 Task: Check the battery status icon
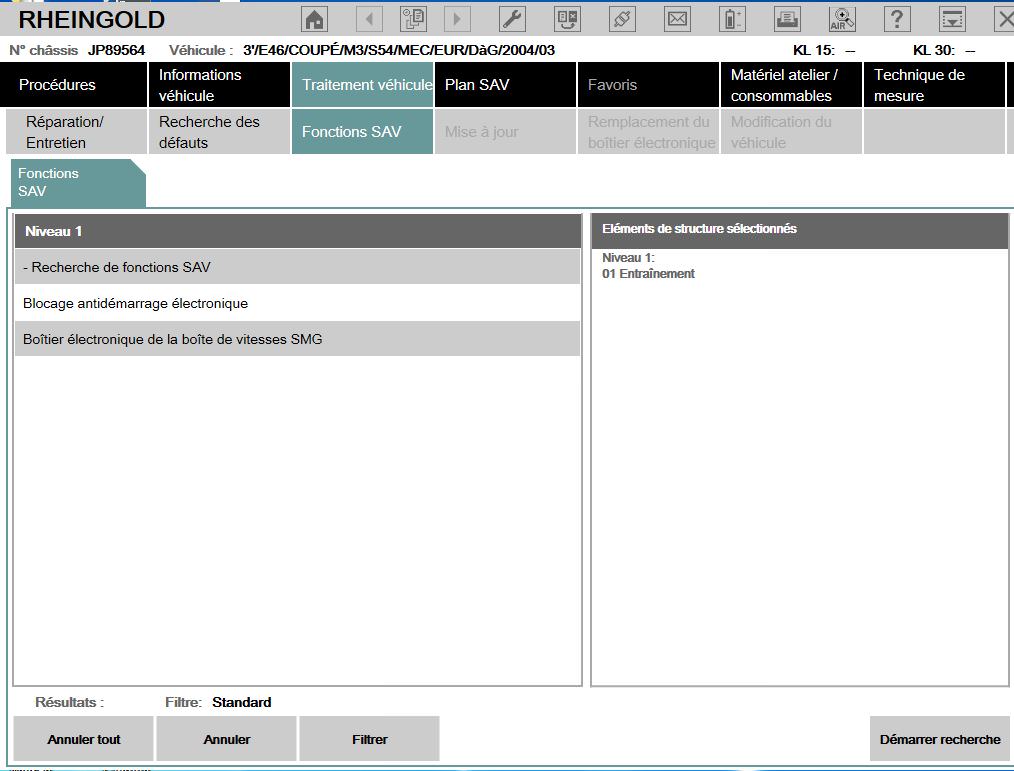[x=732, y=19]
